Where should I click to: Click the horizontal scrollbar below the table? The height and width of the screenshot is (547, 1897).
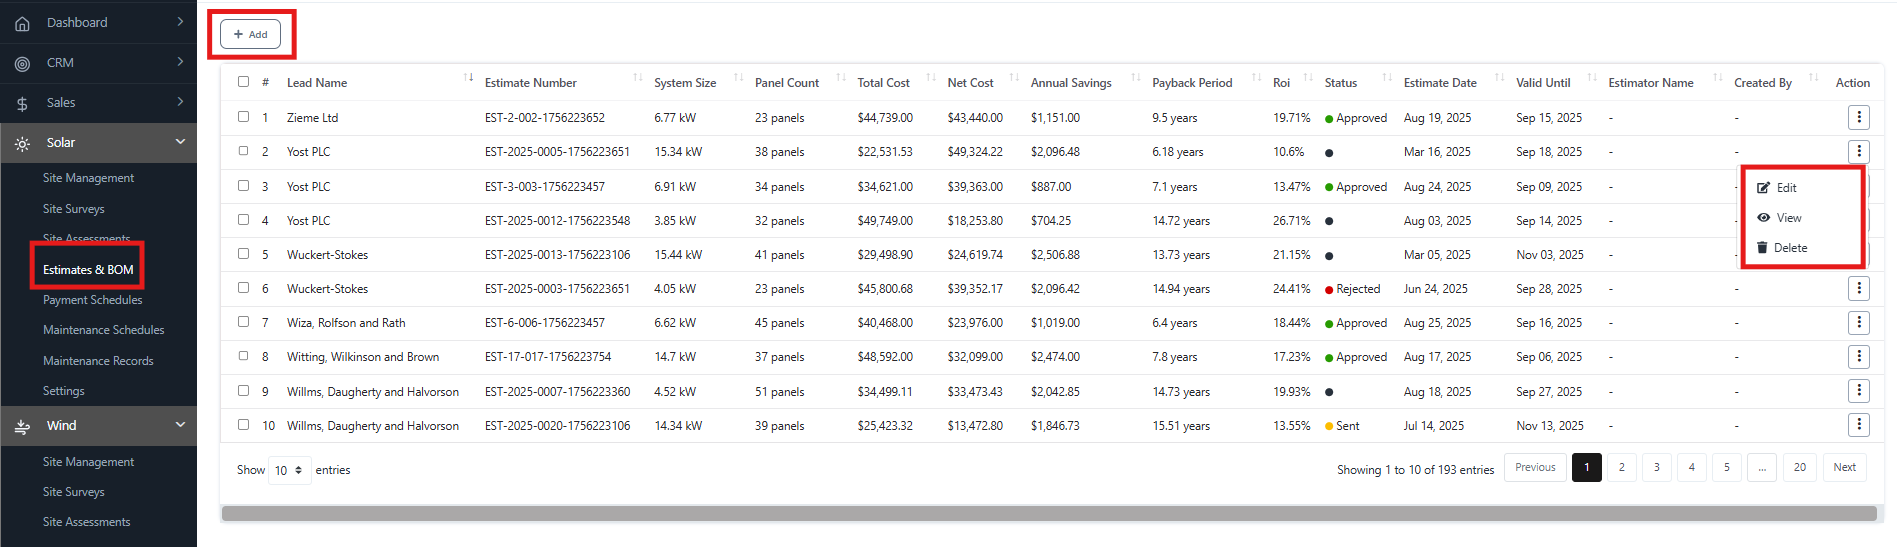point(1048,513)
